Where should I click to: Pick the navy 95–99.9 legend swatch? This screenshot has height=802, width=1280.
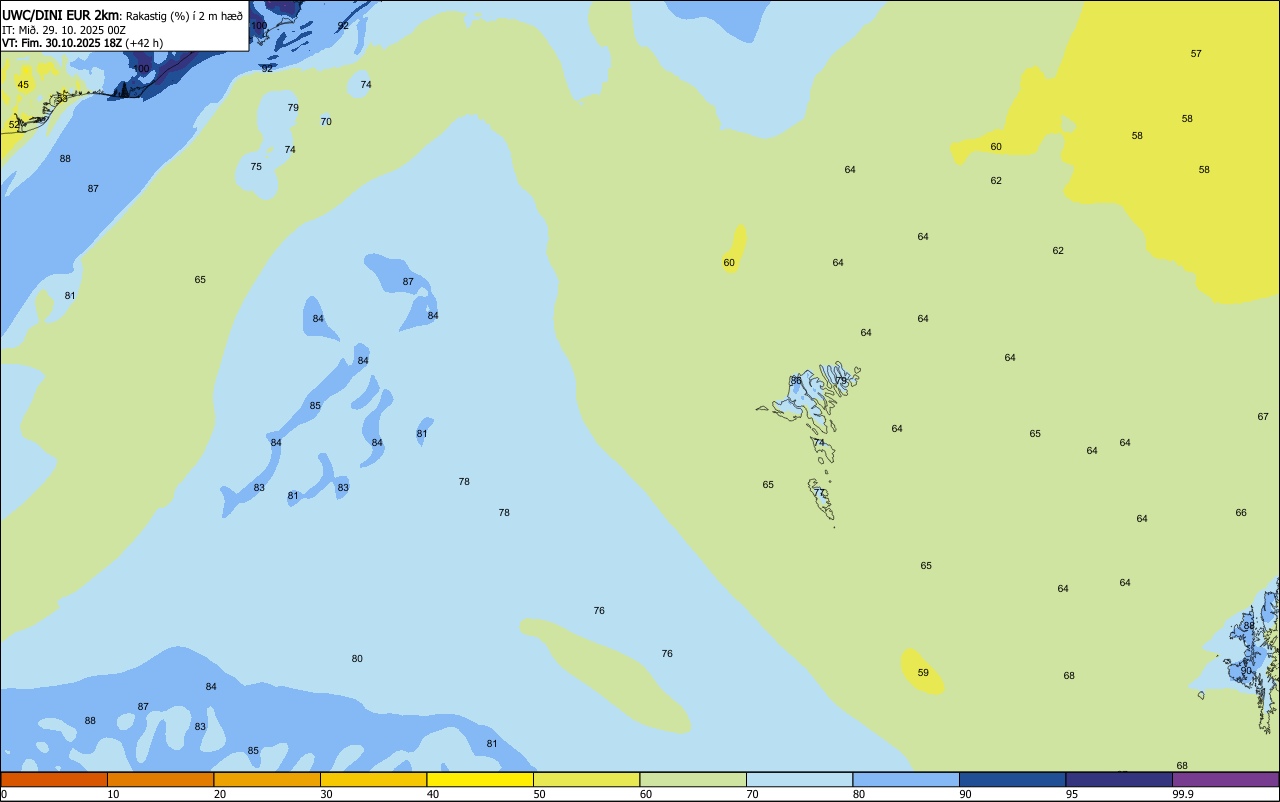(1119, 779)
